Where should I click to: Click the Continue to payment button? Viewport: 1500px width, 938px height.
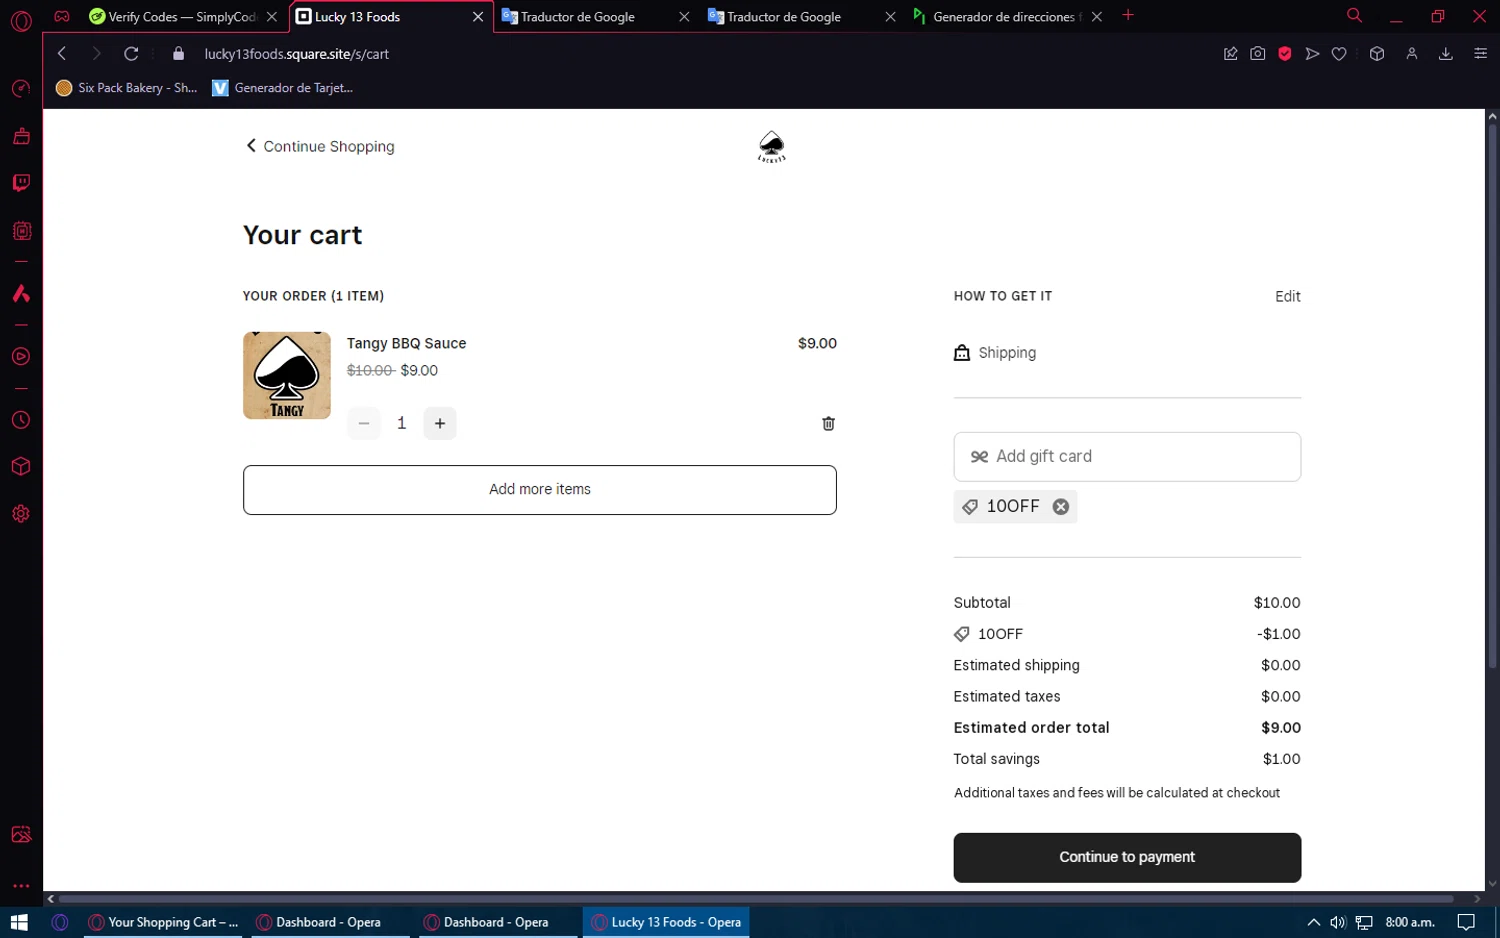pyautogui.click(x=1127, y=858)
